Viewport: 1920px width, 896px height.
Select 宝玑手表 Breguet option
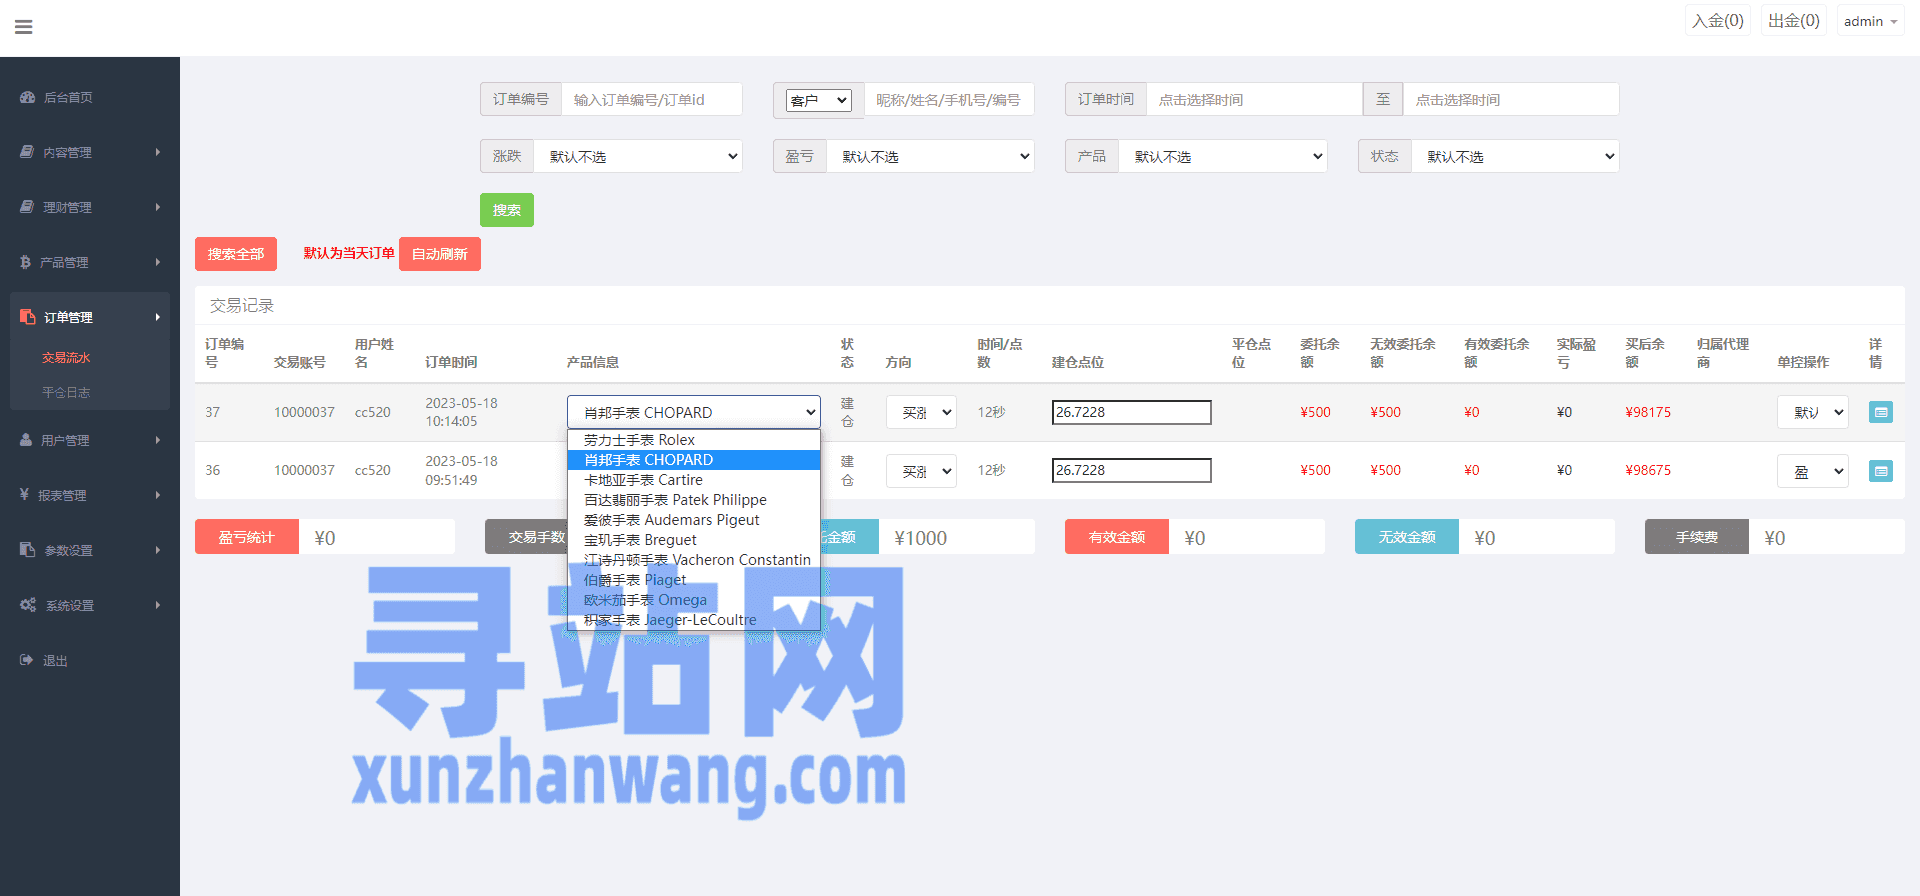694,540
